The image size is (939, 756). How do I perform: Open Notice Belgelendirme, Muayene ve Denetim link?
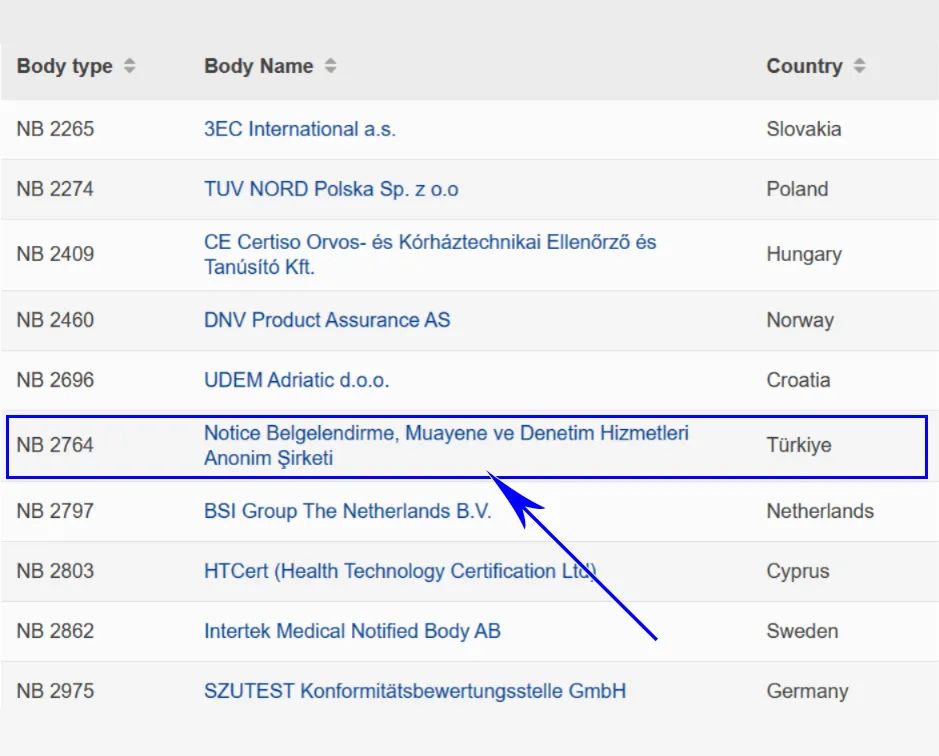click(446, 445)
